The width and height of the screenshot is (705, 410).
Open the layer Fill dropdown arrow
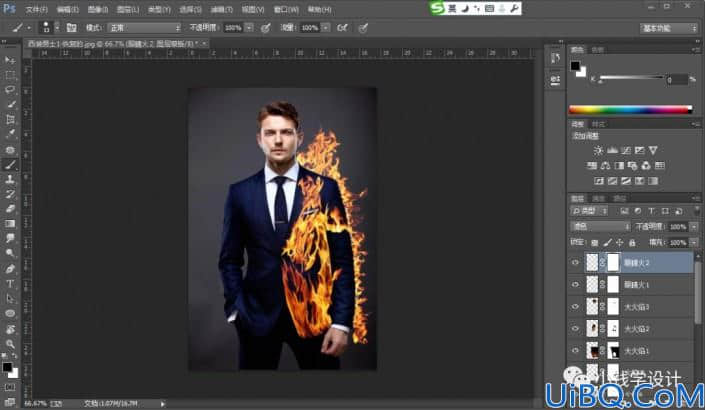[695, 243]
